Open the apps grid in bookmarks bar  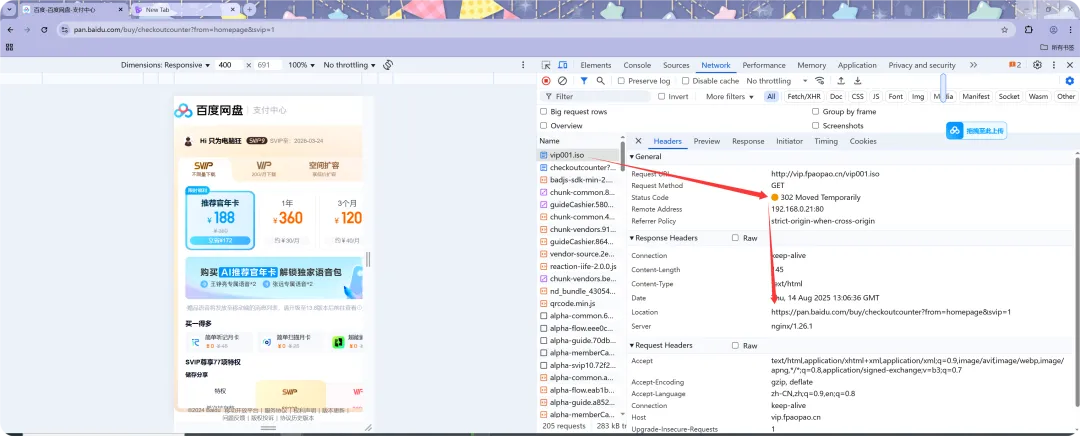point(10,47)
